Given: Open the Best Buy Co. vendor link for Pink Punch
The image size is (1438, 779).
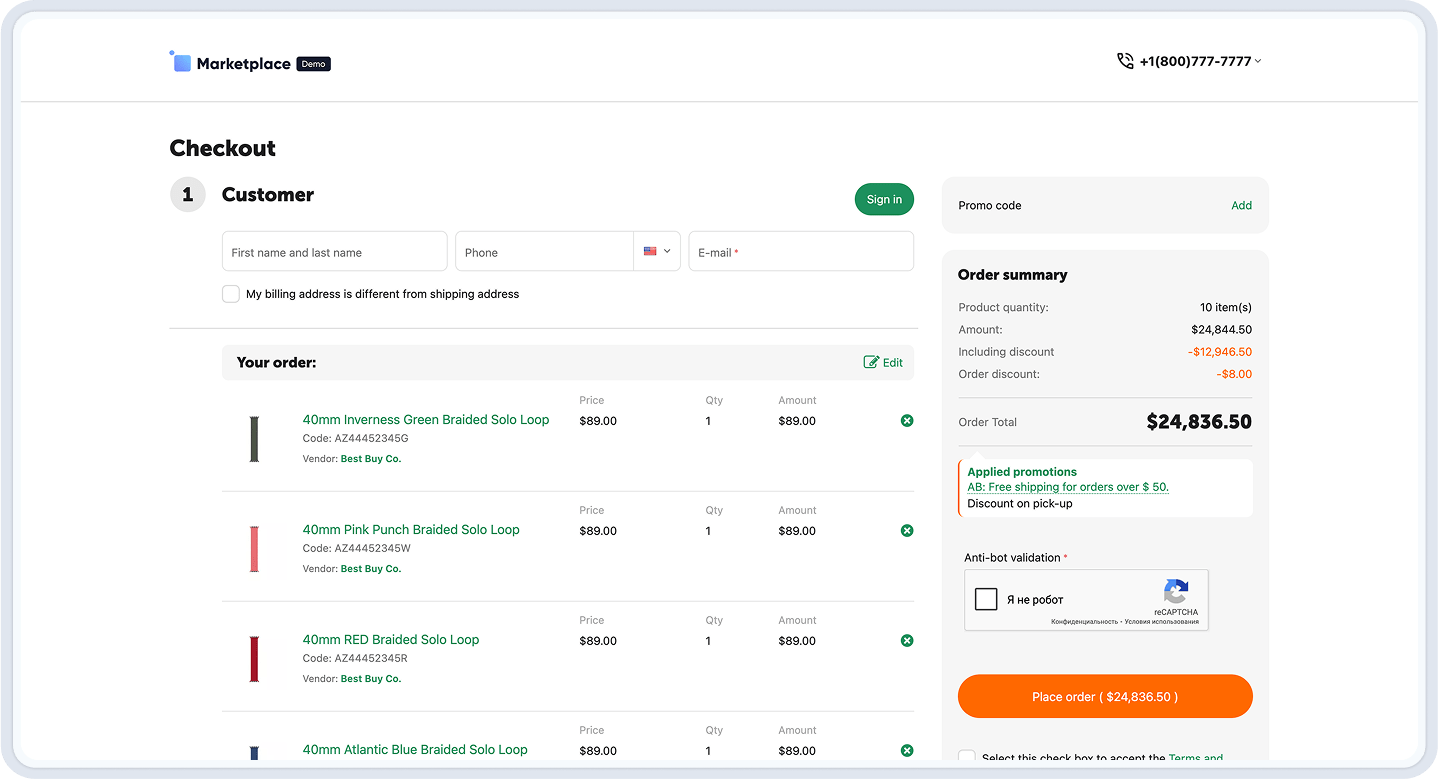Looking at the screenshot, I should tap(370, 569).
